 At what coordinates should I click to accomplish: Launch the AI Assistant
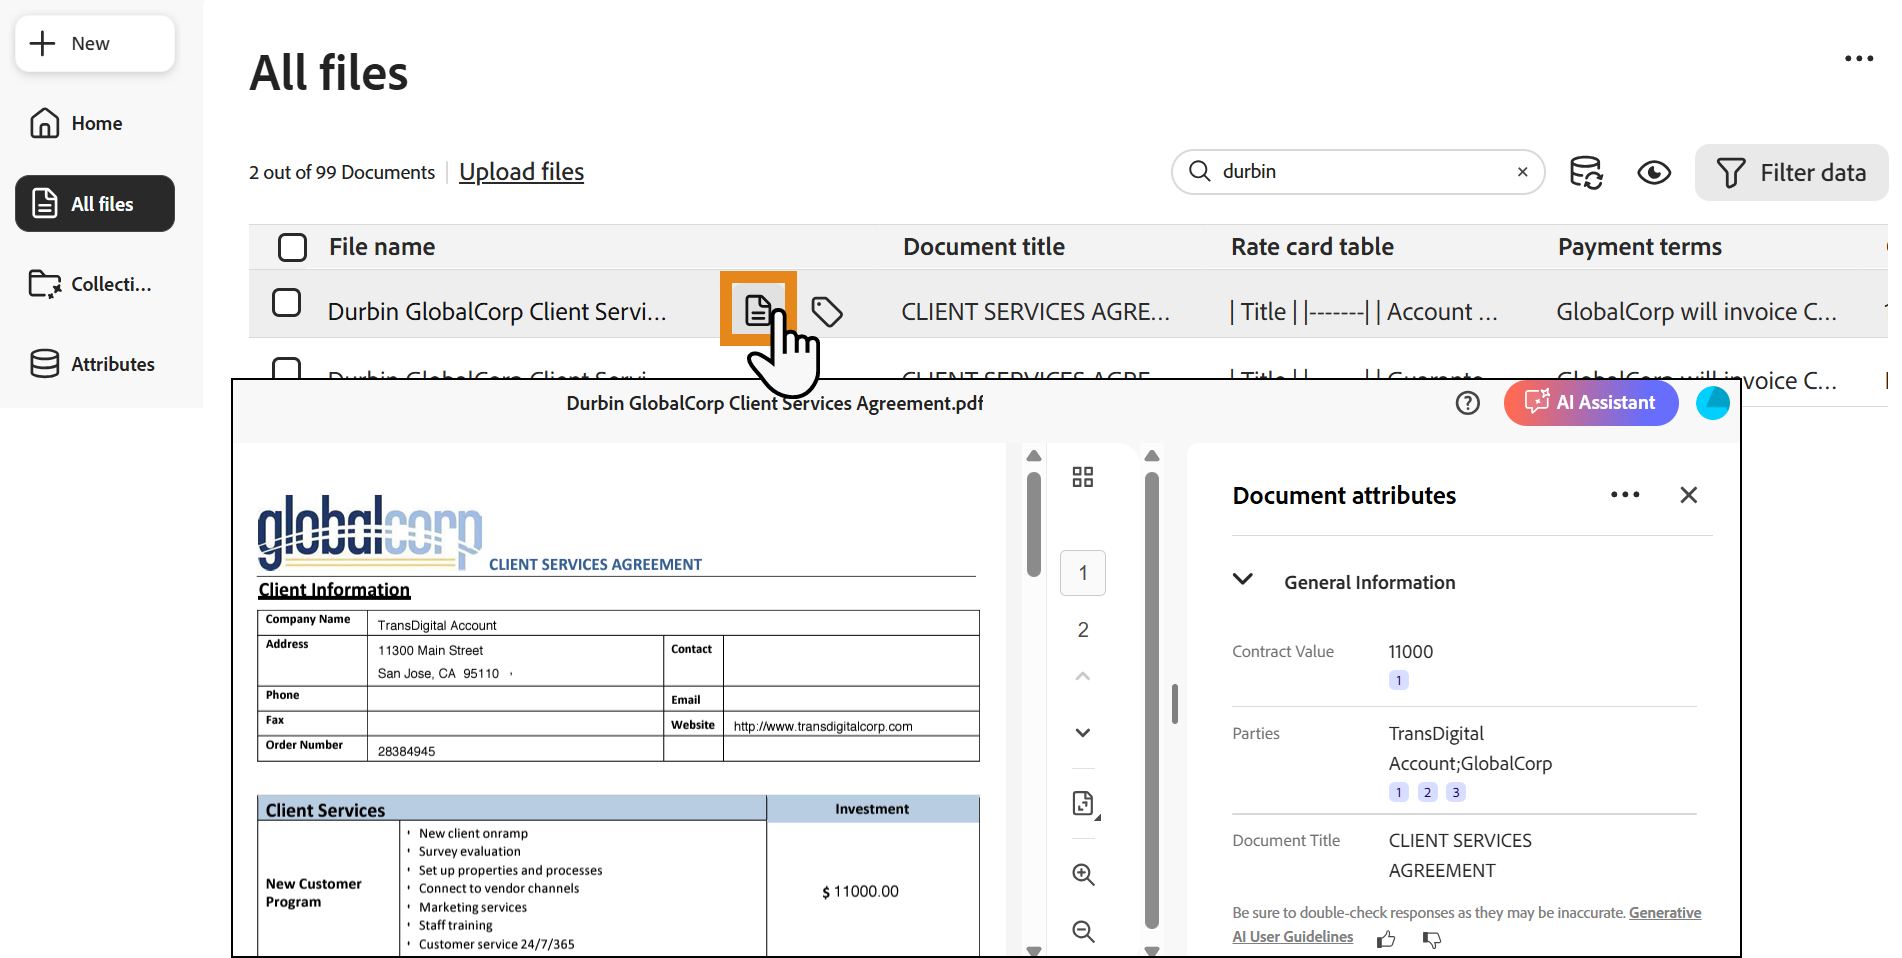click(1591, 403)
